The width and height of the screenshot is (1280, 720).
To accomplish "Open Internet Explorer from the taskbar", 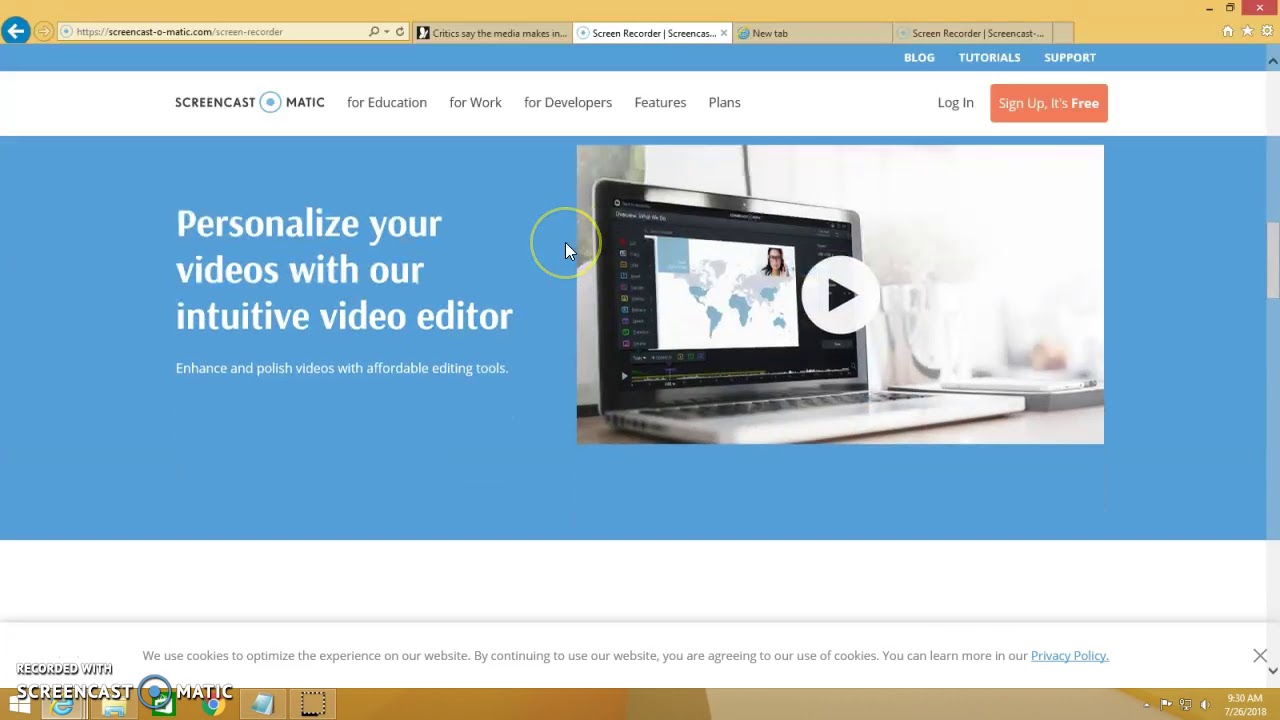I will tap(63, 705).
